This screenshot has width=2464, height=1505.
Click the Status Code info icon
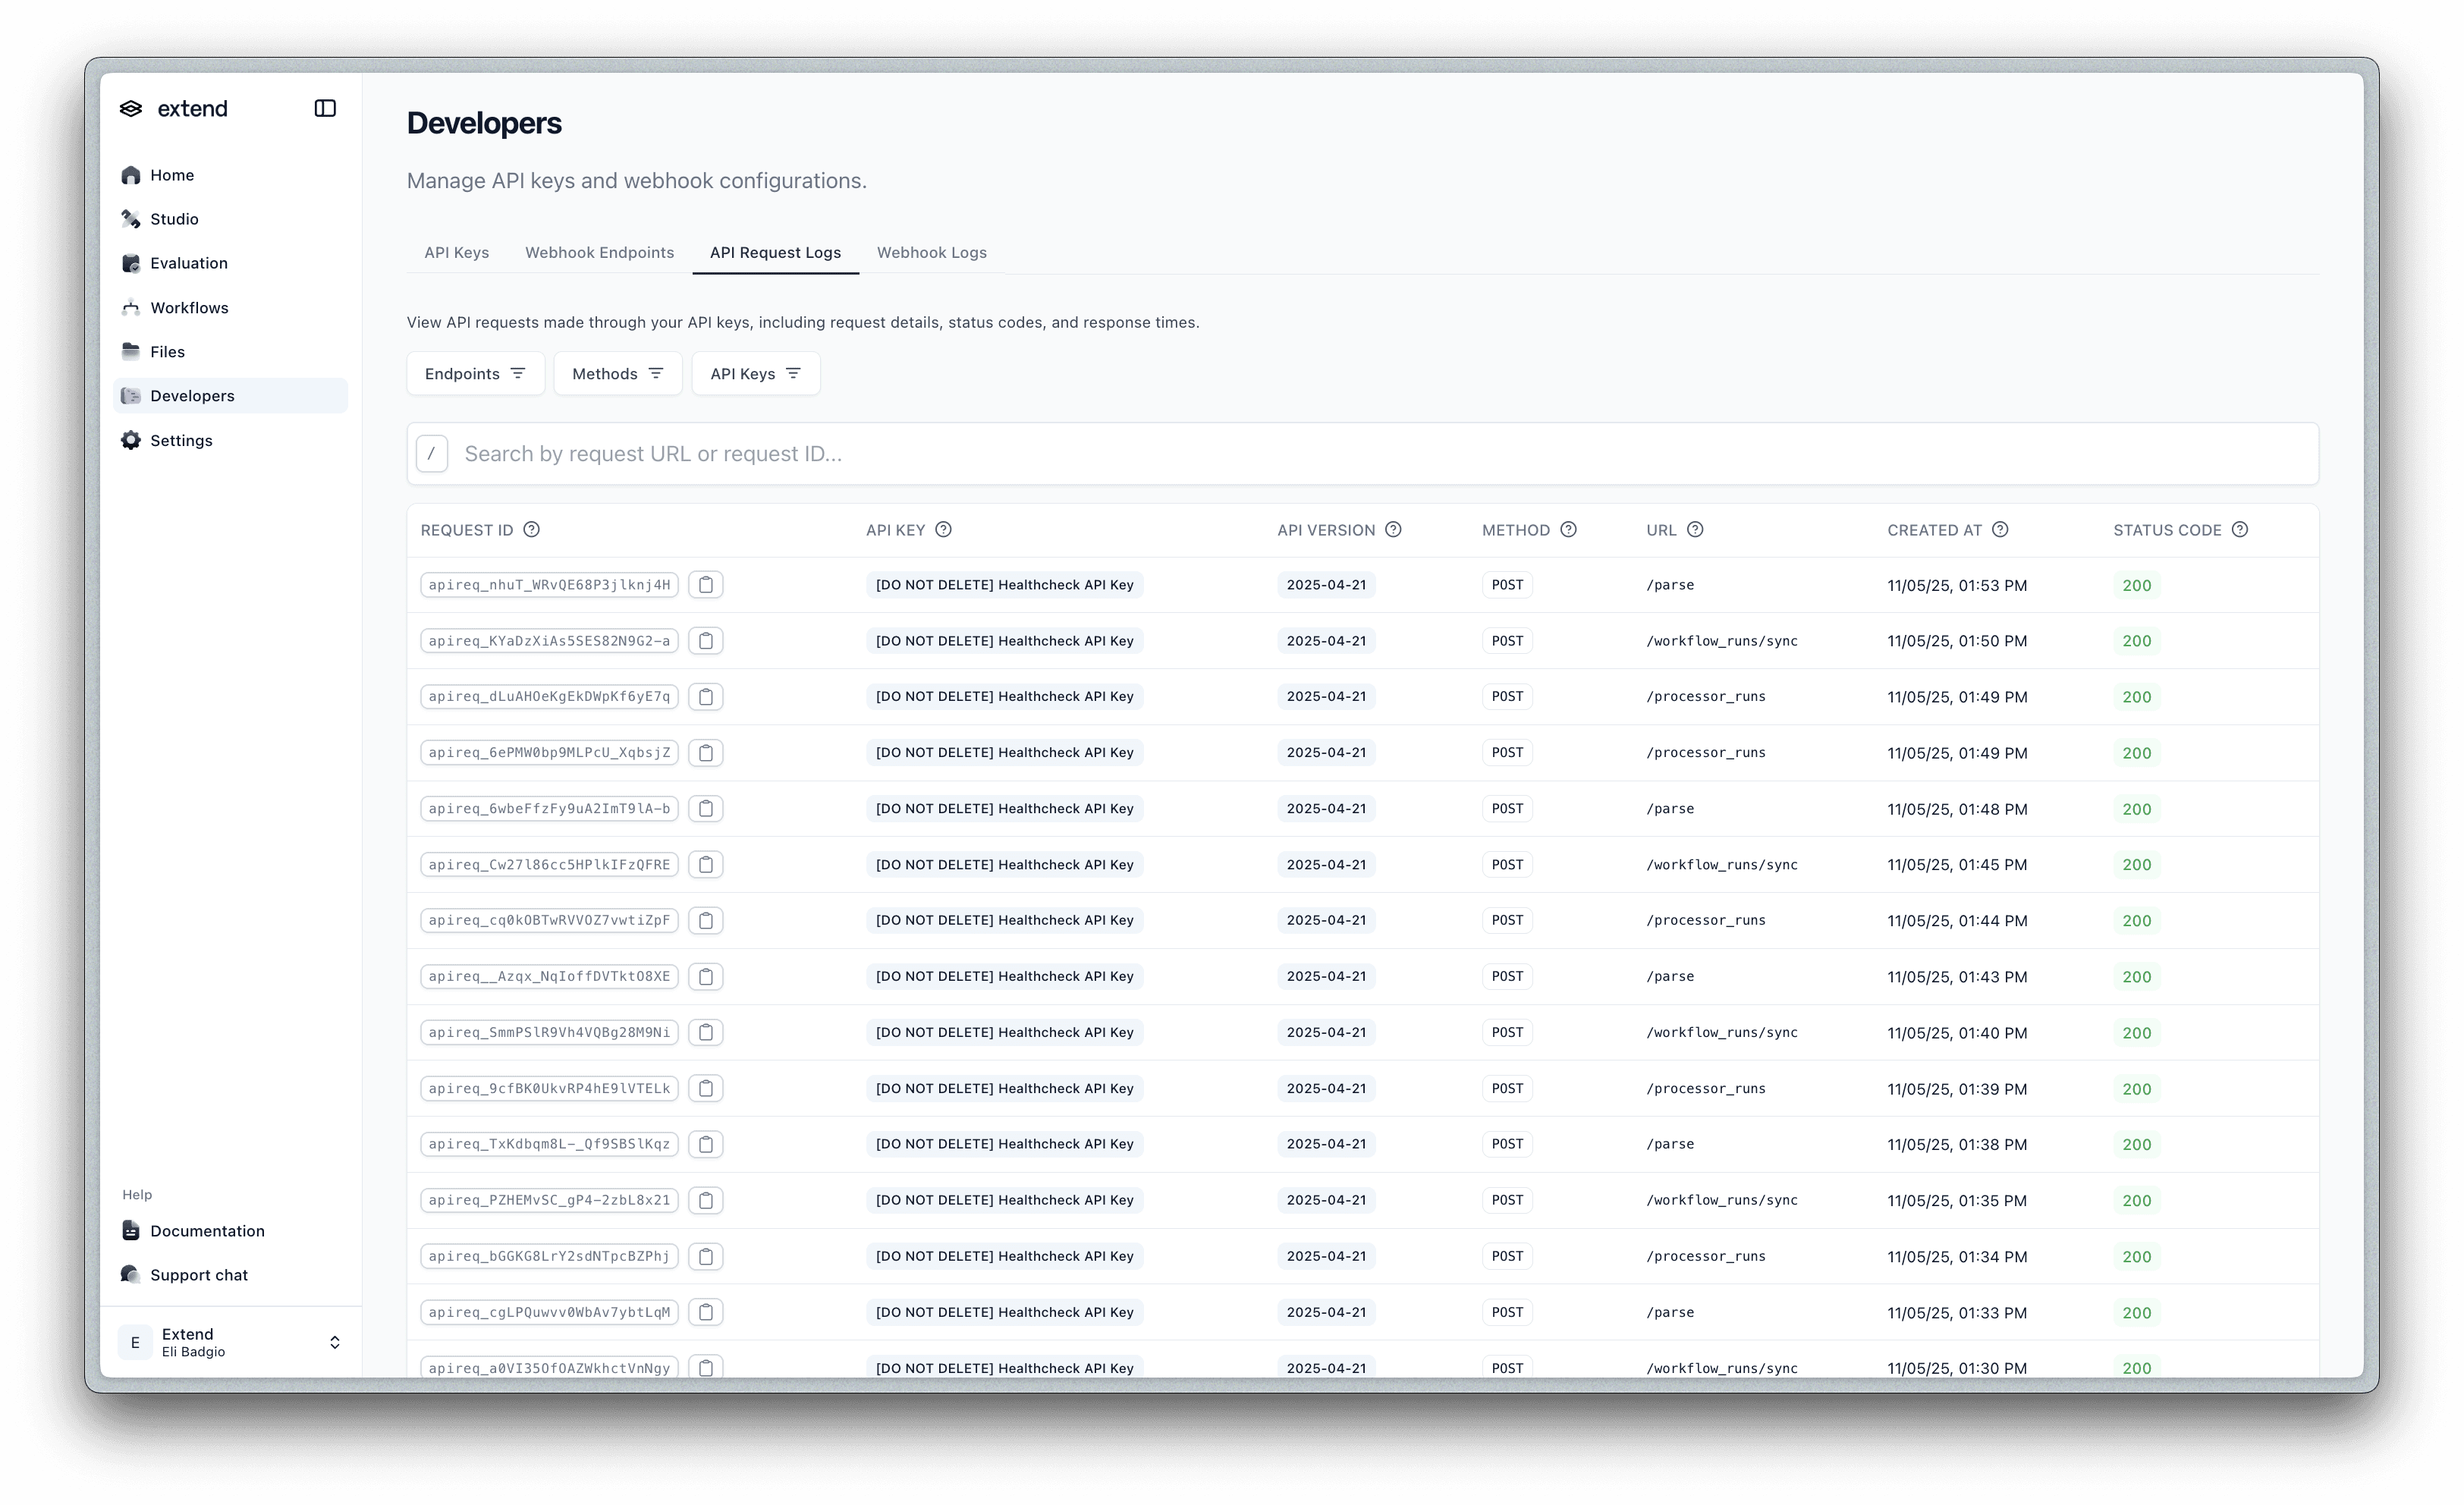click(x=2240, y=530)
